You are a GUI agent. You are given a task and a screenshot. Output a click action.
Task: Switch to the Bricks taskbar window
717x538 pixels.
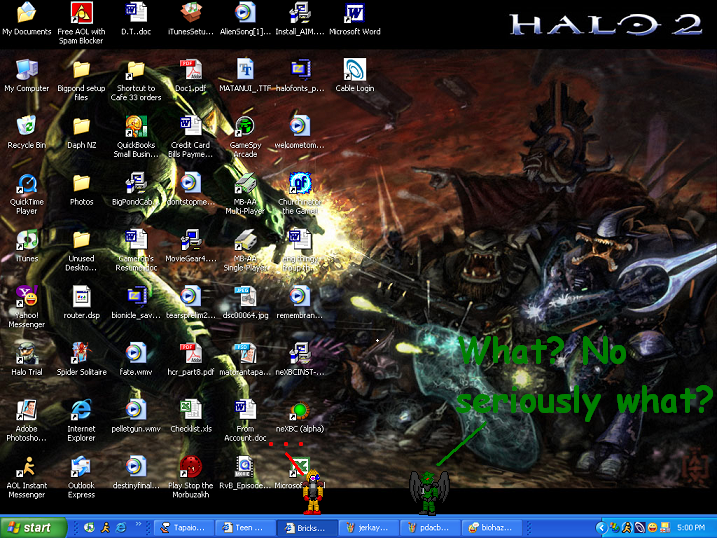306,528
